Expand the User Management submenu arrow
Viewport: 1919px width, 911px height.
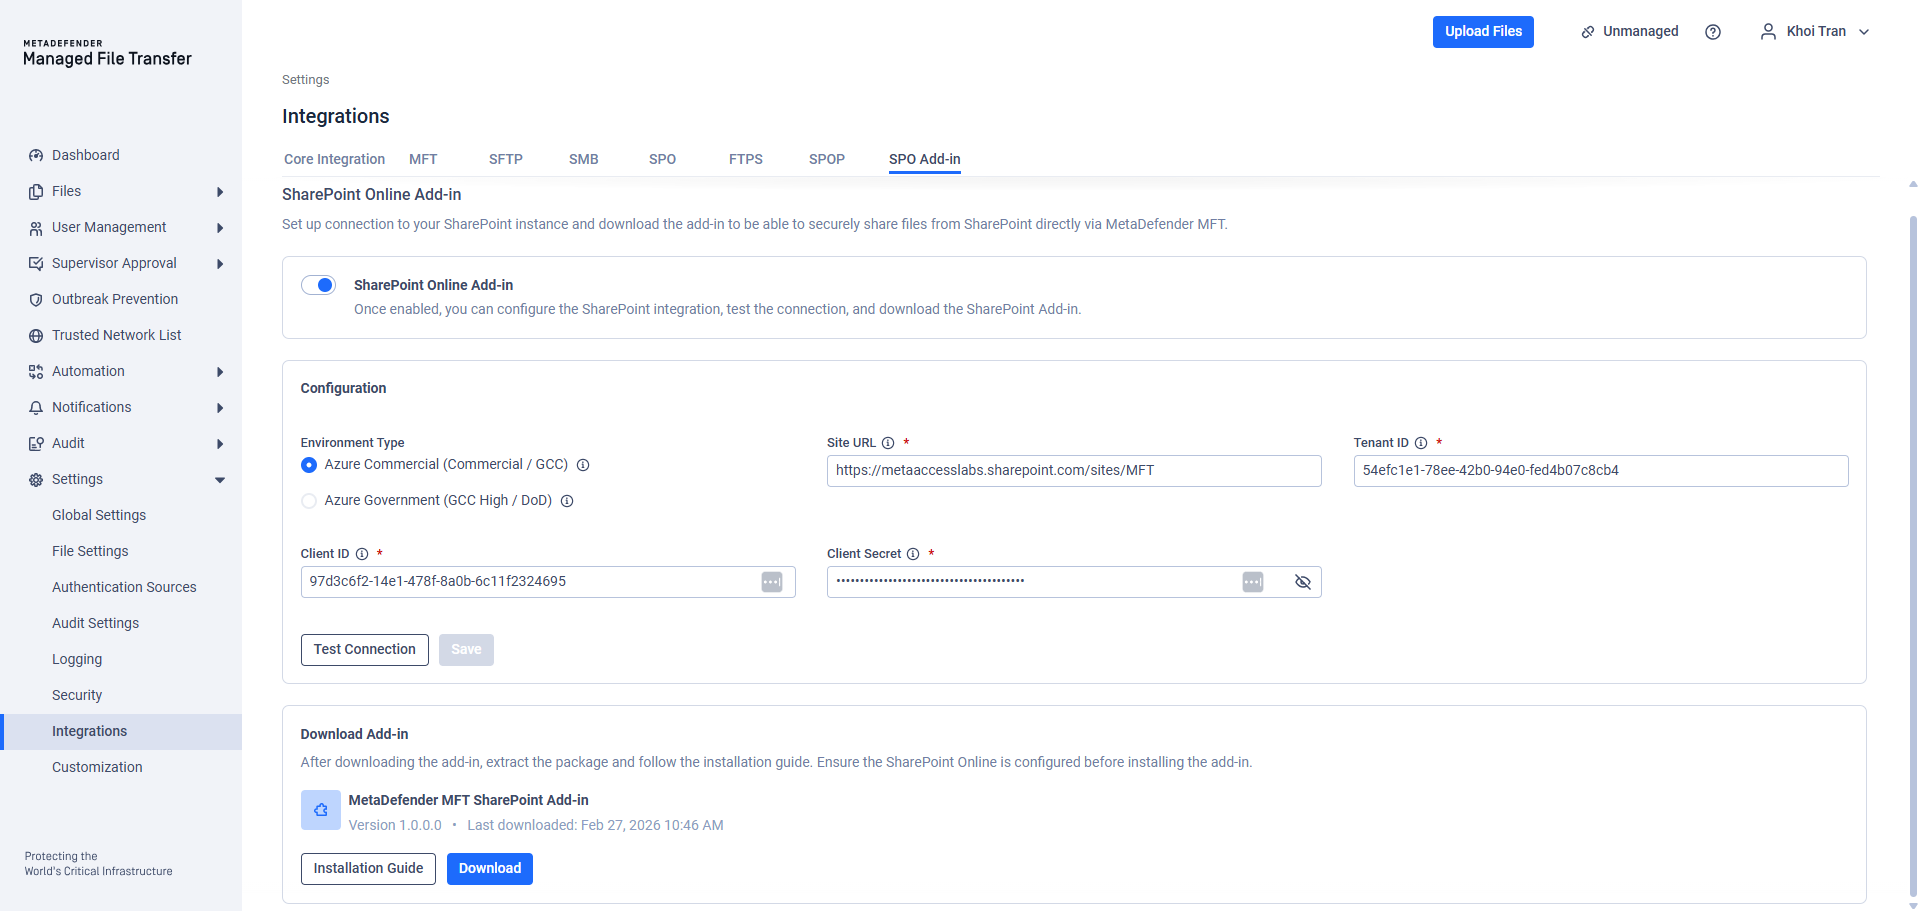pyautogui.click(x=220, y=228)
